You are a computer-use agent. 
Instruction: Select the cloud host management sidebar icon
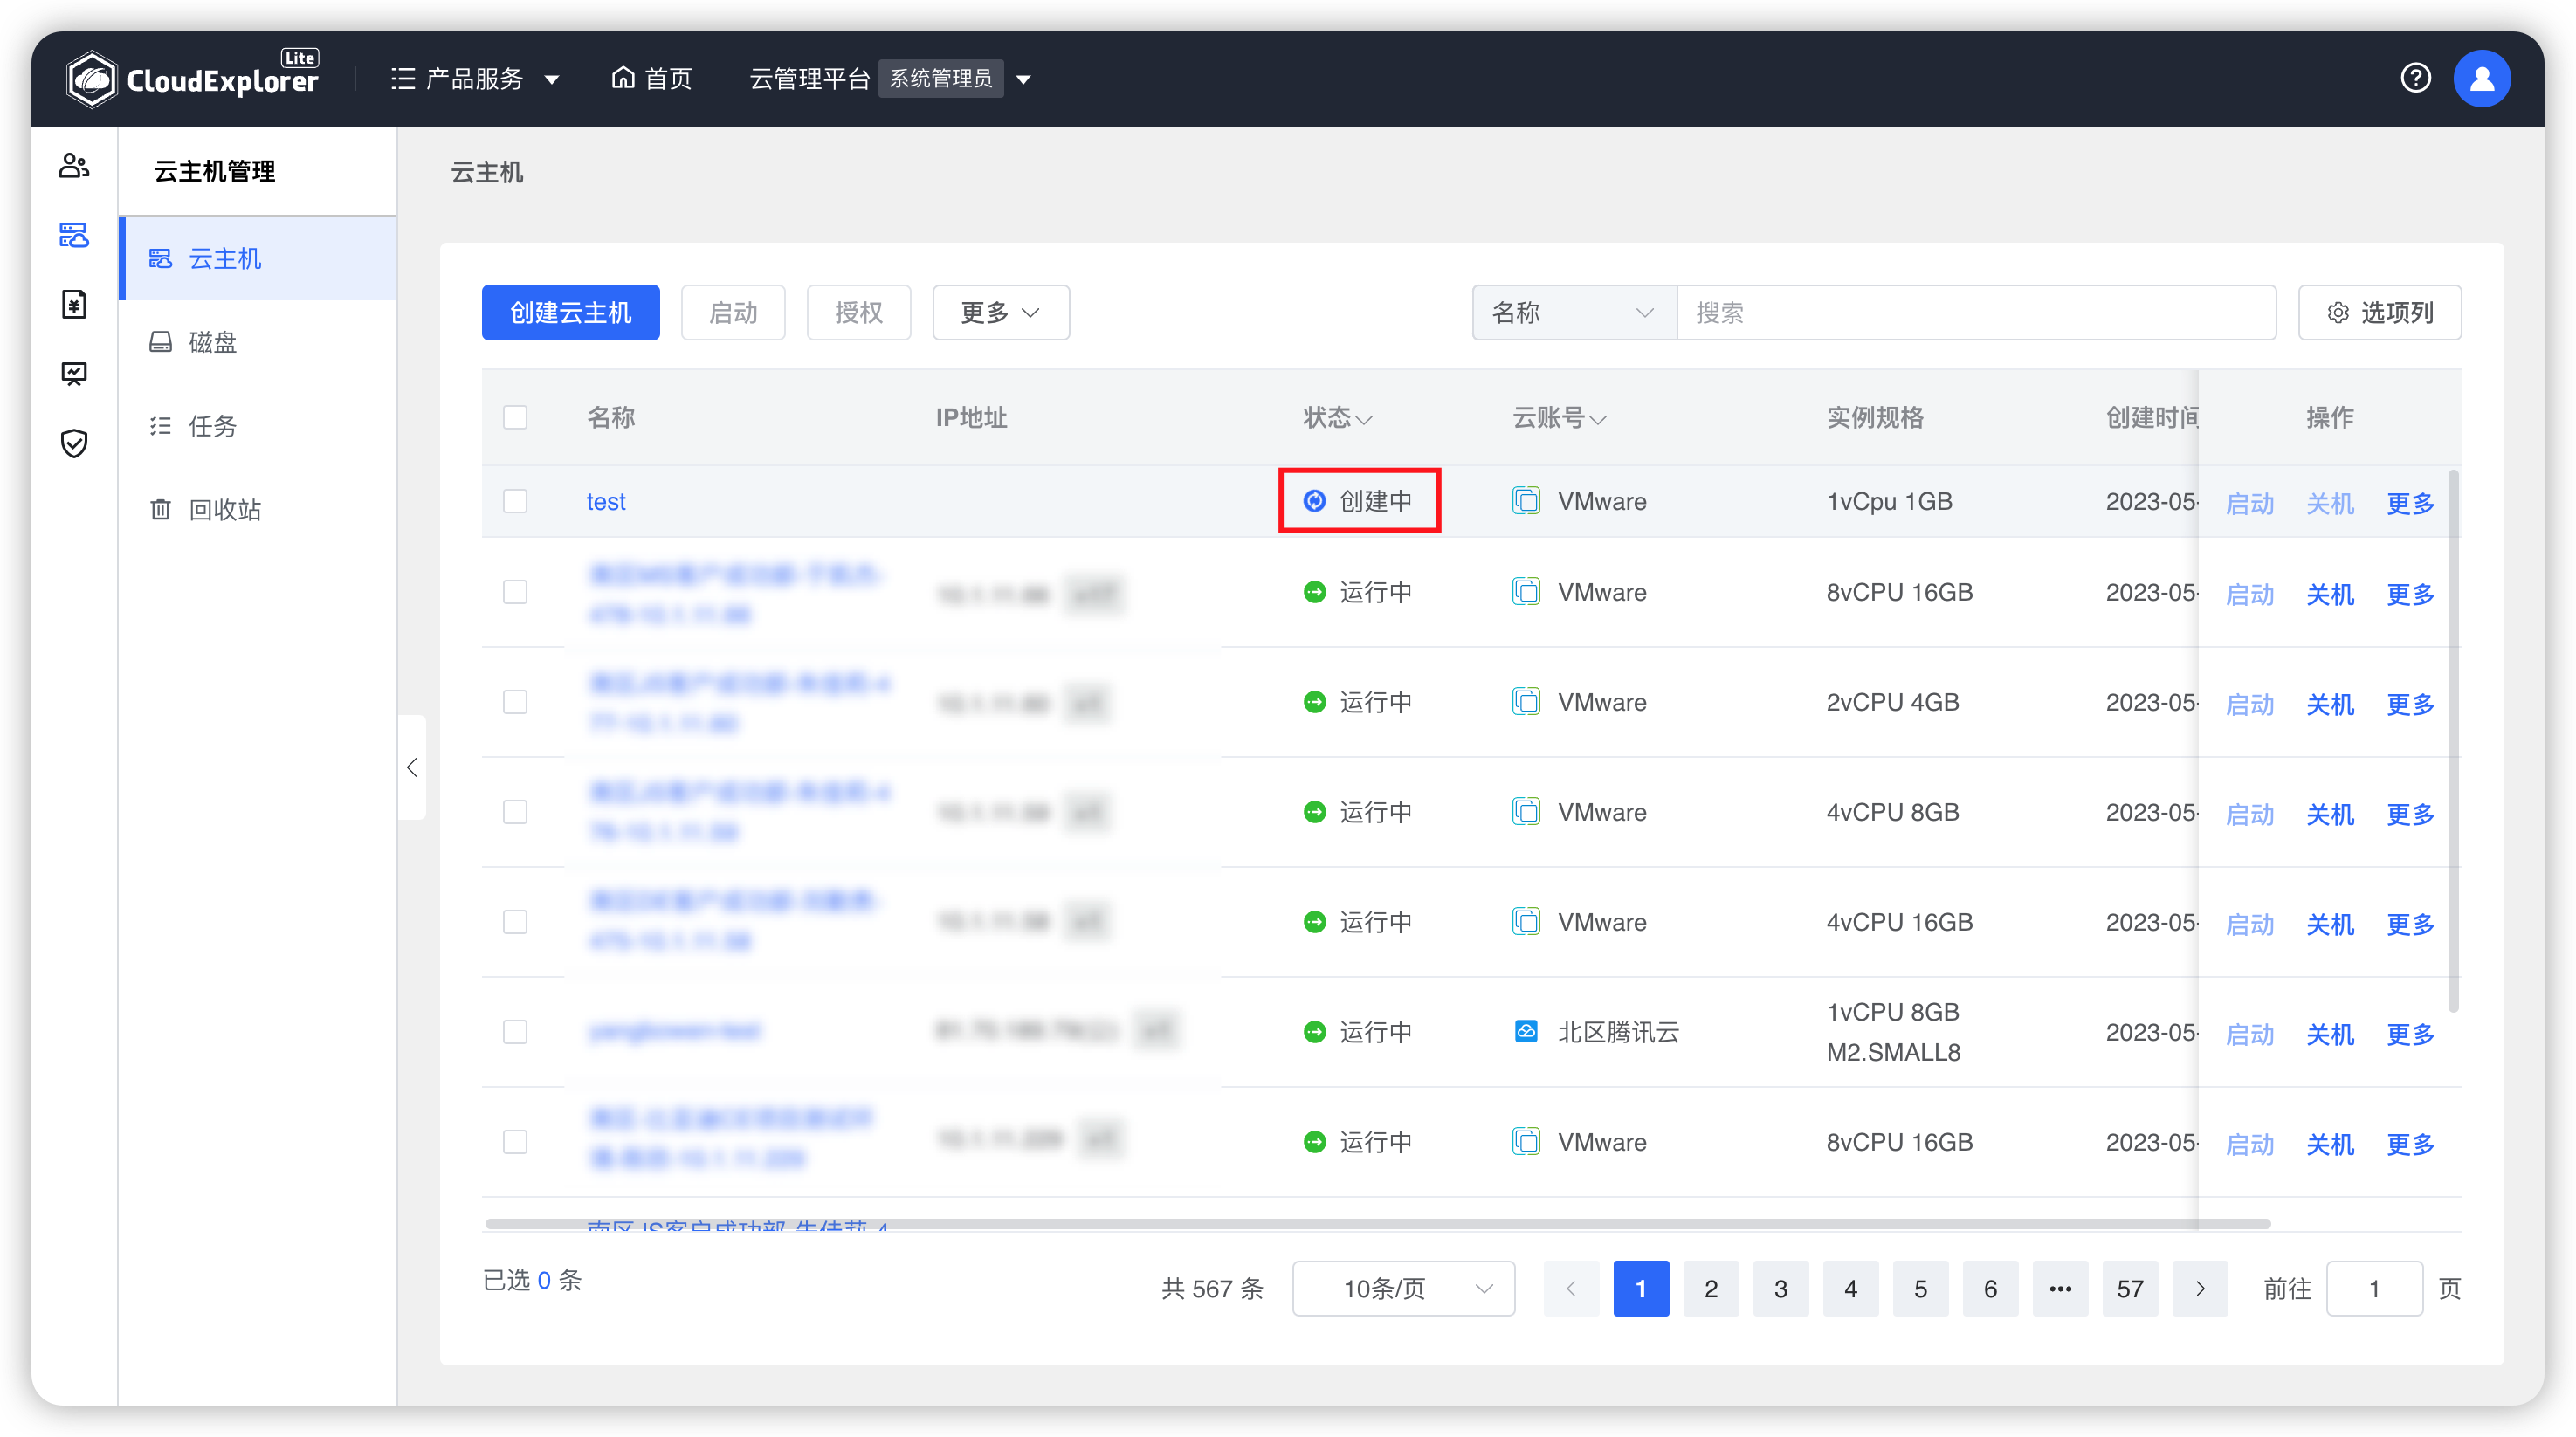(74, 234)
